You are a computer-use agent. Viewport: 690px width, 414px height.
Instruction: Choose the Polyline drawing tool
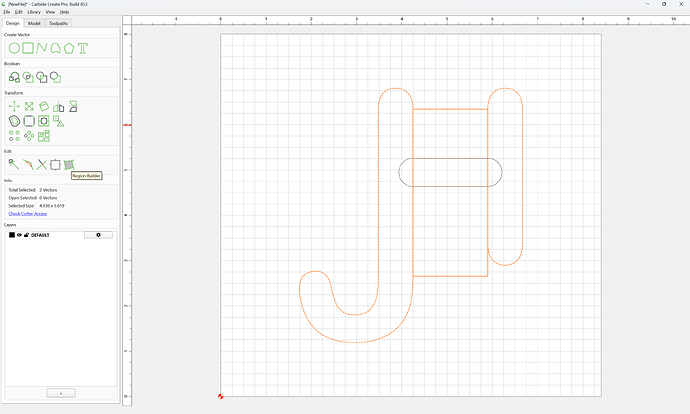coord(42,48)
